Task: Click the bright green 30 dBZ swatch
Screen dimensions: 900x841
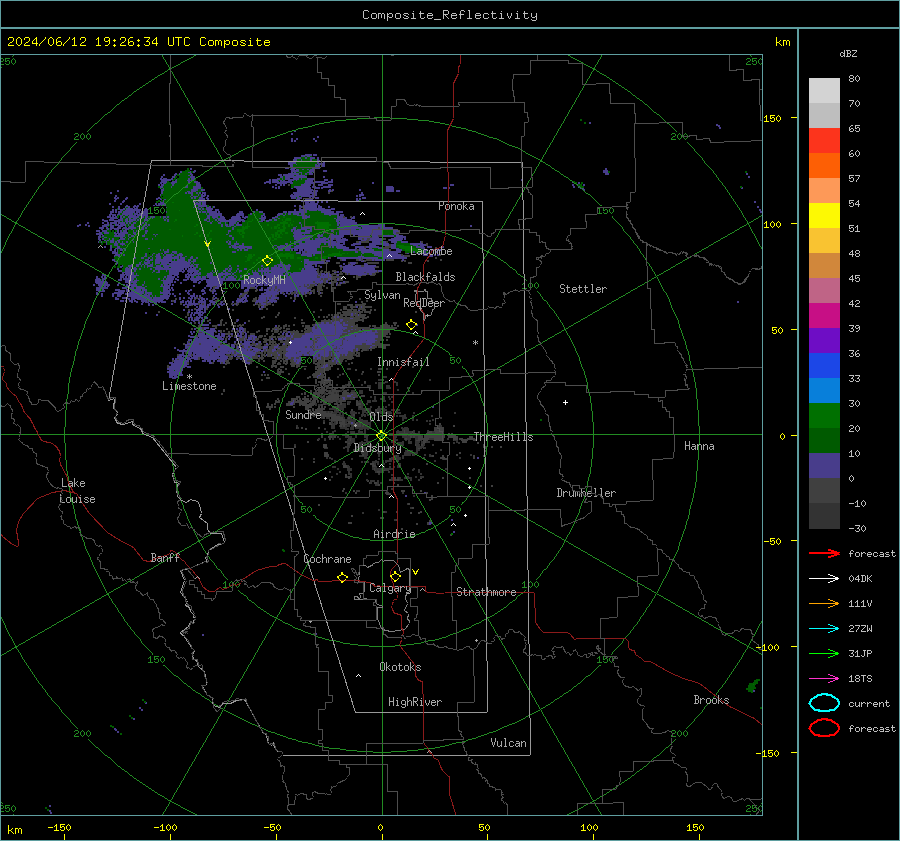Action: coord(824,416)
